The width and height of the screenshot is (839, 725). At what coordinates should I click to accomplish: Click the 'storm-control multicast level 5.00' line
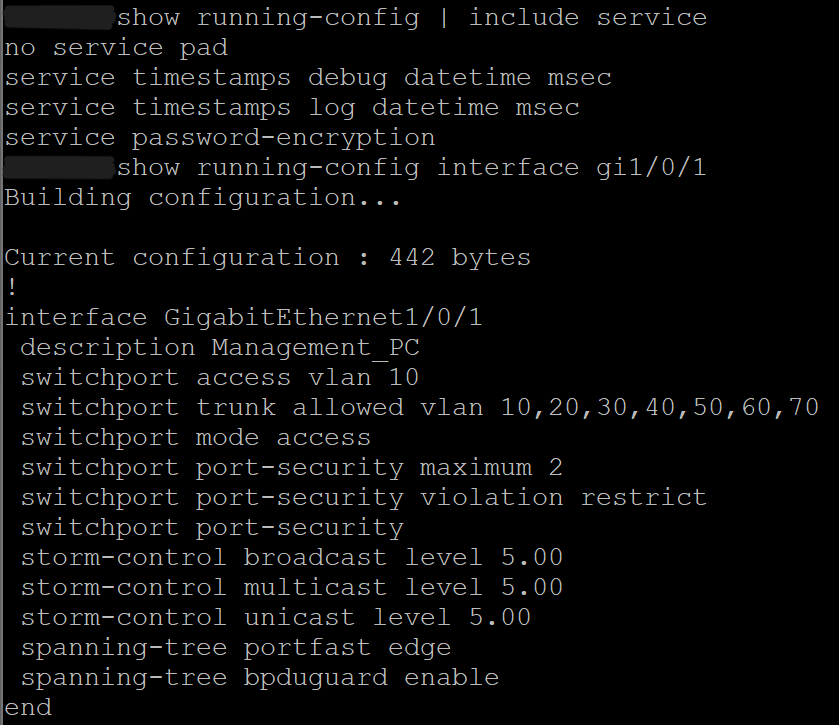tap(292, 587)
